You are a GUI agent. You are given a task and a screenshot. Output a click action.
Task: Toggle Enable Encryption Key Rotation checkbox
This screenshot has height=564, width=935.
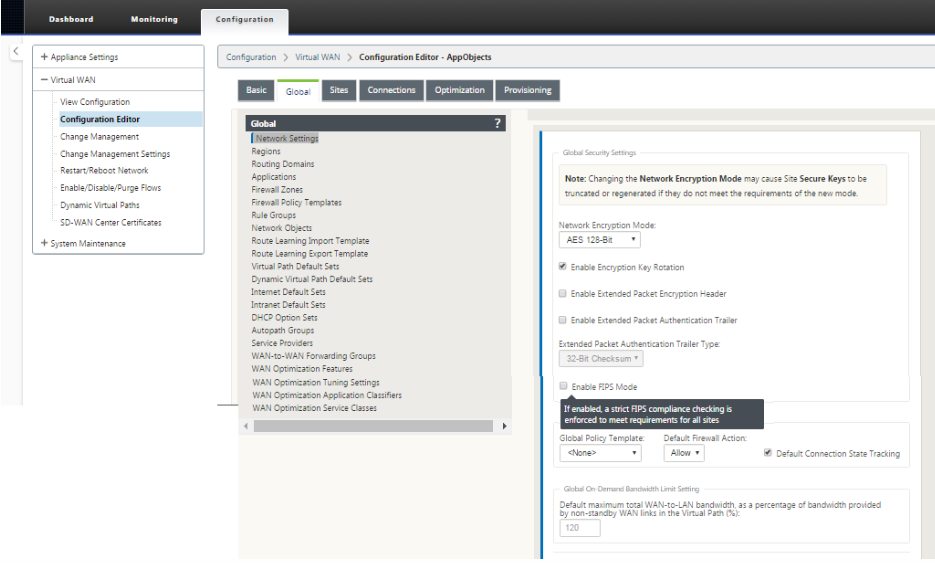tap(564, 267)
